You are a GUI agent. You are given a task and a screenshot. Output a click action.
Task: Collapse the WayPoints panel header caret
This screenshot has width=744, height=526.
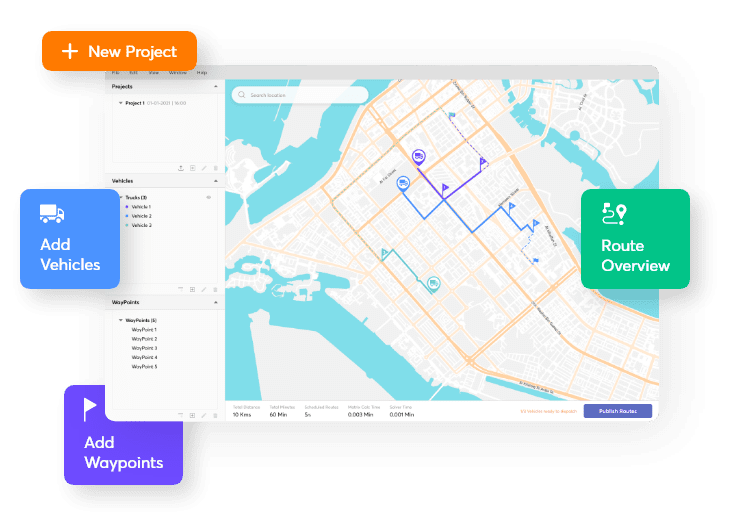(216, 302)
